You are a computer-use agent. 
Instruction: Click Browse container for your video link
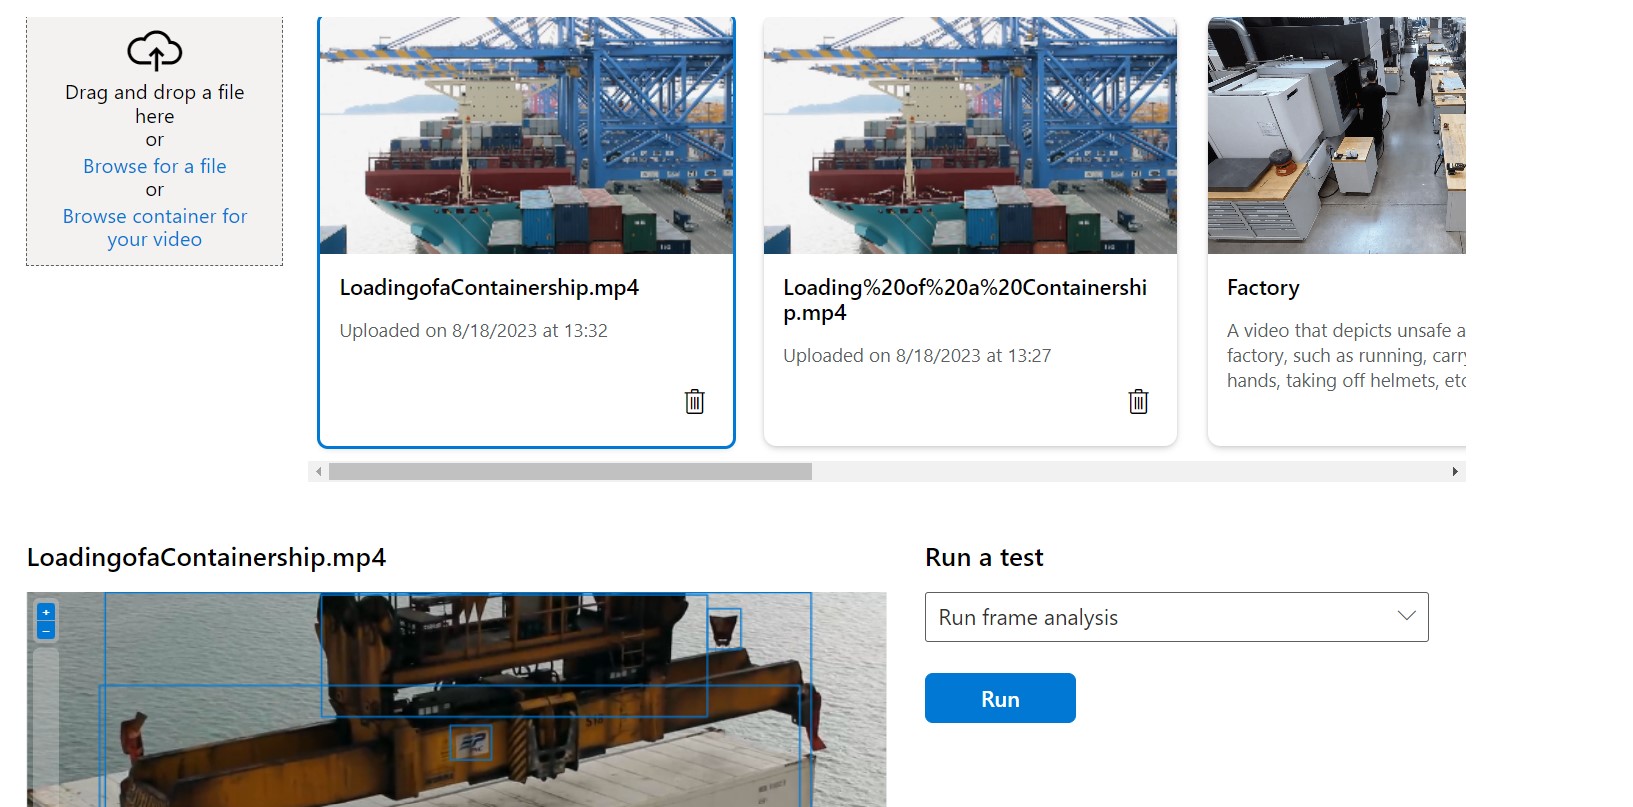click(x=155, y=228)
